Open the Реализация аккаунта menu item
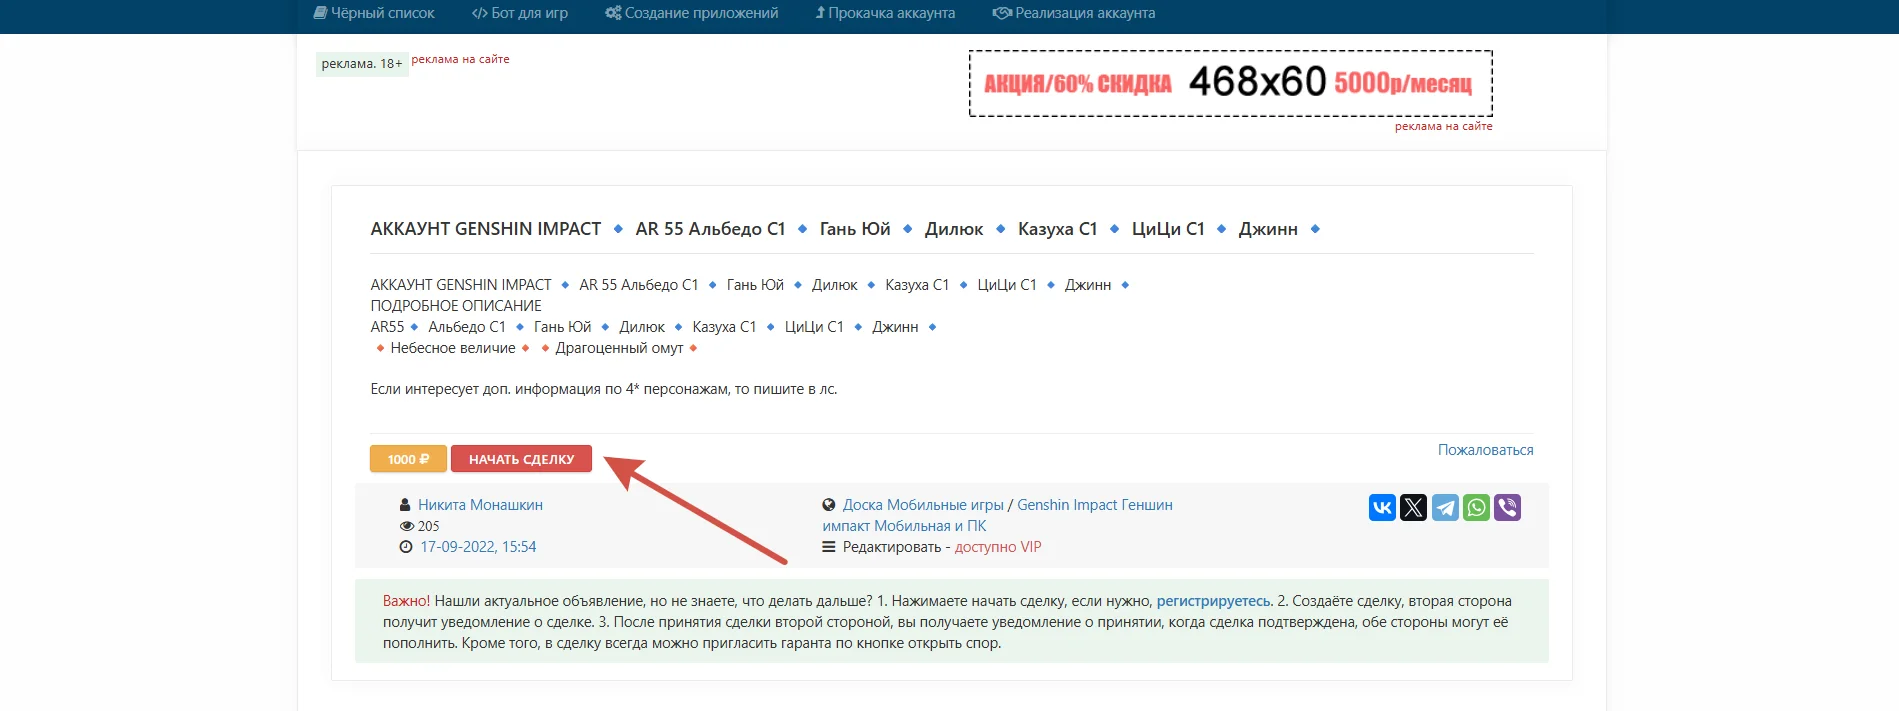This screenshot has height=711, width=1899. click(x=1074, y=13)
